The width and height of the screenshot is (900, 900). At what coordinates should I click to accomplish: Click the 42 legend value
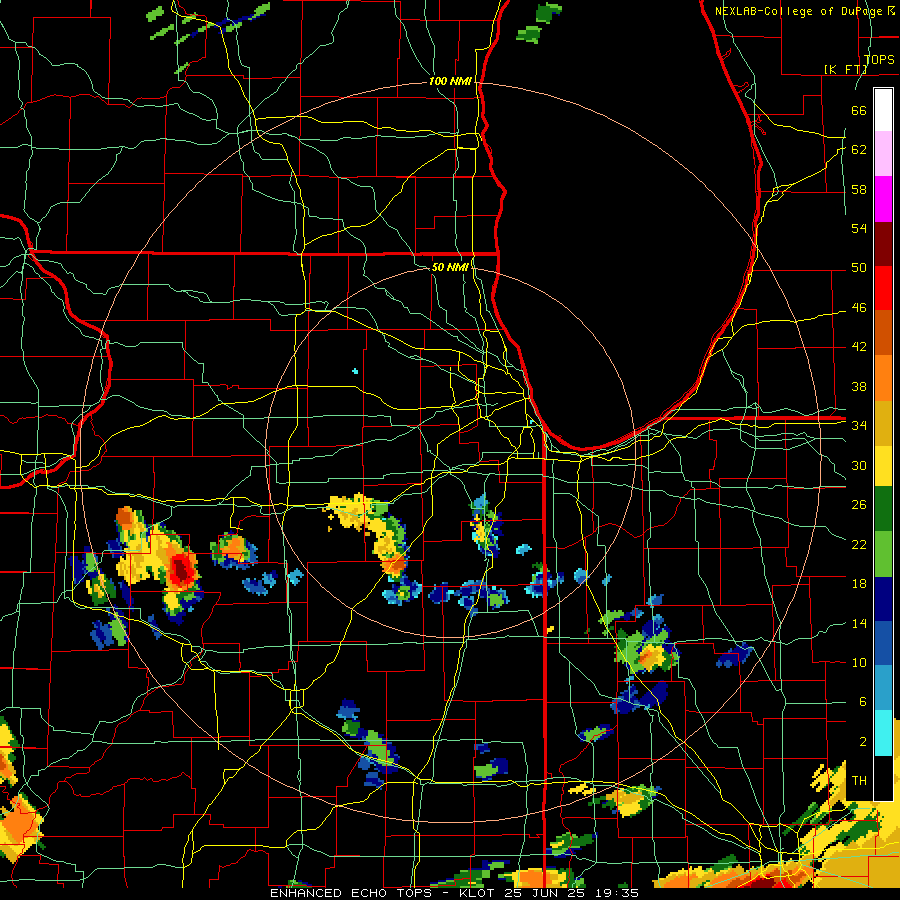(x=859, y=347)
